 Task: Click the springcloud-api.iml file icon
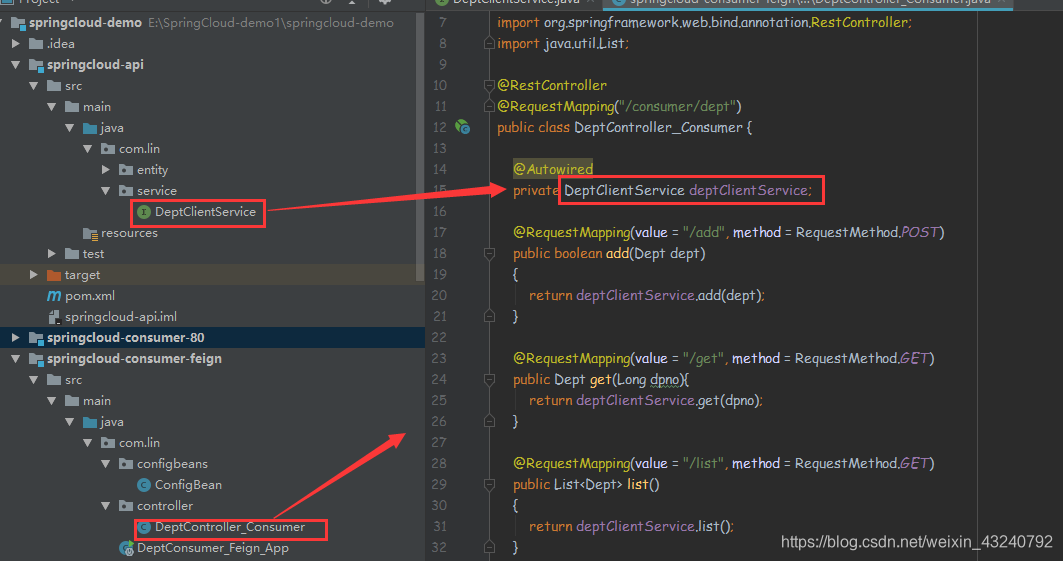point(54,317)
